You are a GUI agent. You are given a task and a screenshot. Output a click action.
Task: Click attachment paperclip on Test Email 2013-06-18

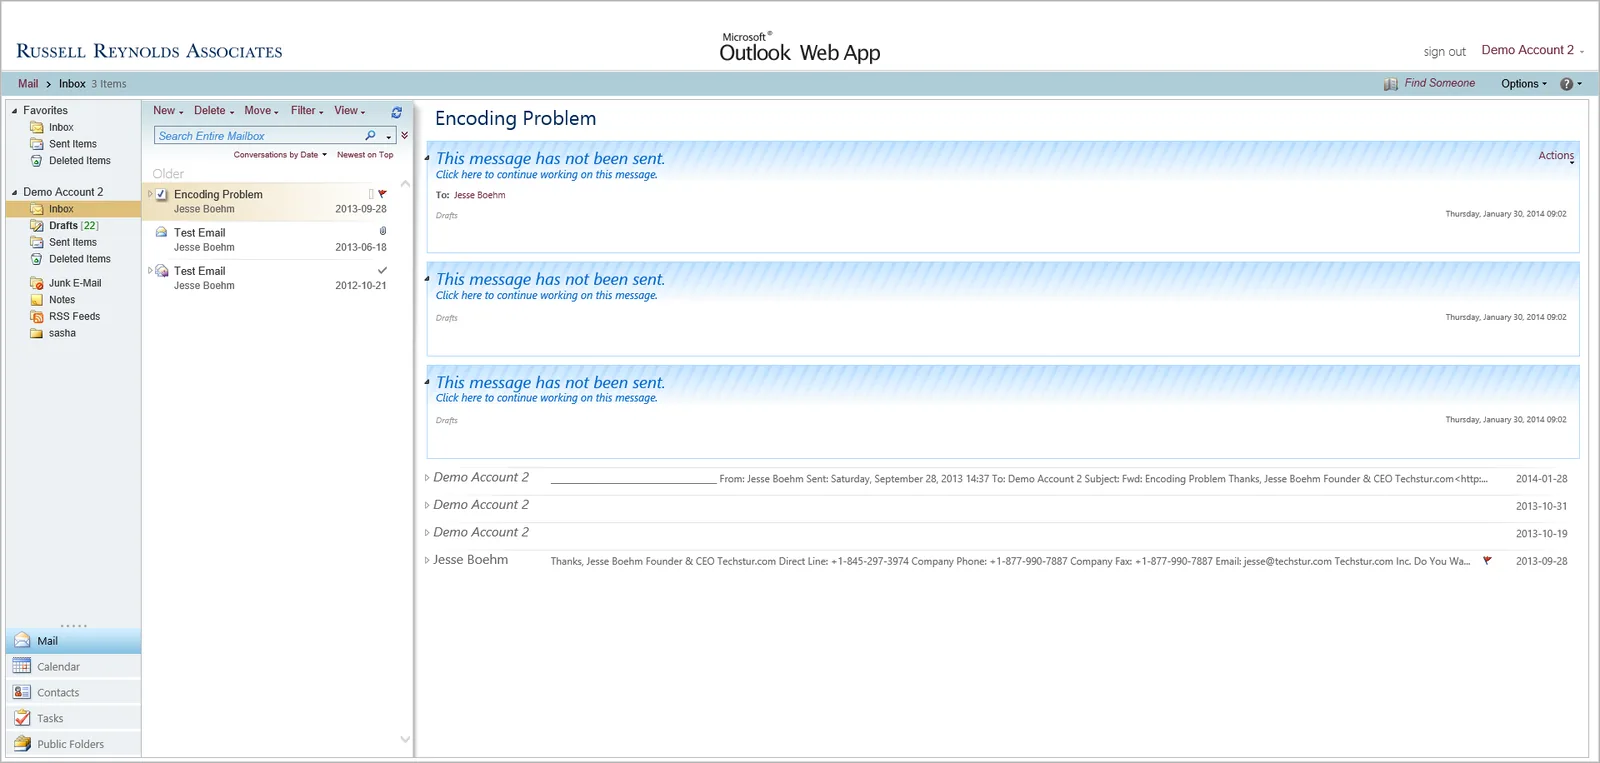click(383, 231)
